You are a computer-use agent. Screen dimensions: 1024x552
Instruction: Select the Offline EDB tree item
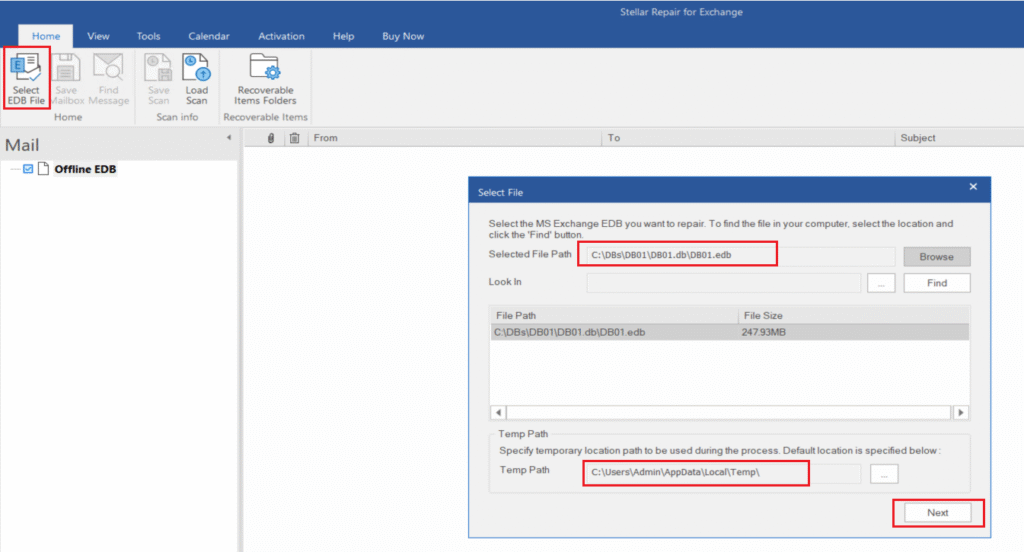[x=85, y=169]
